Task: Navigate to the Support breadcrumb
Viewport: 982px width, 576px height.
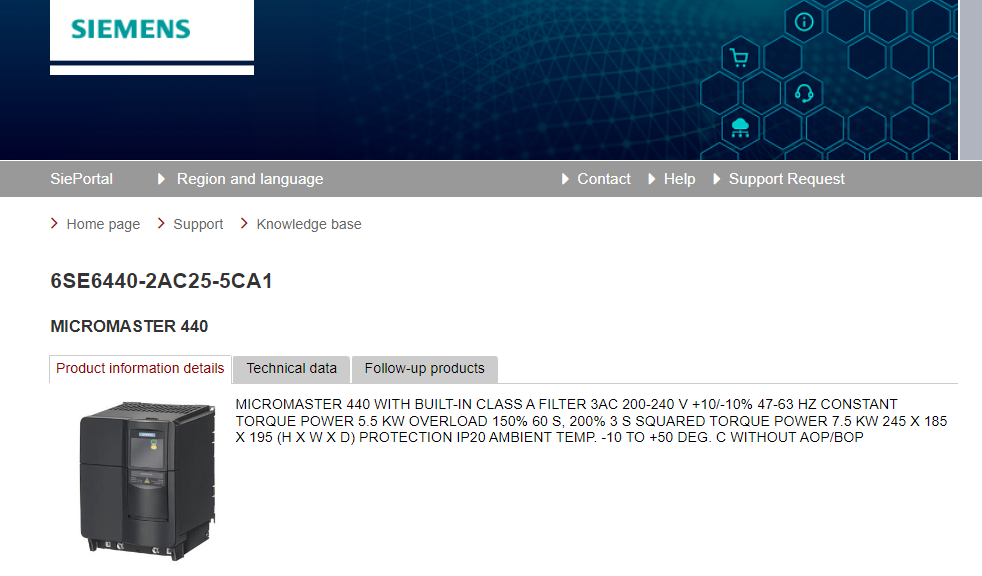Action: pos(198,224)
